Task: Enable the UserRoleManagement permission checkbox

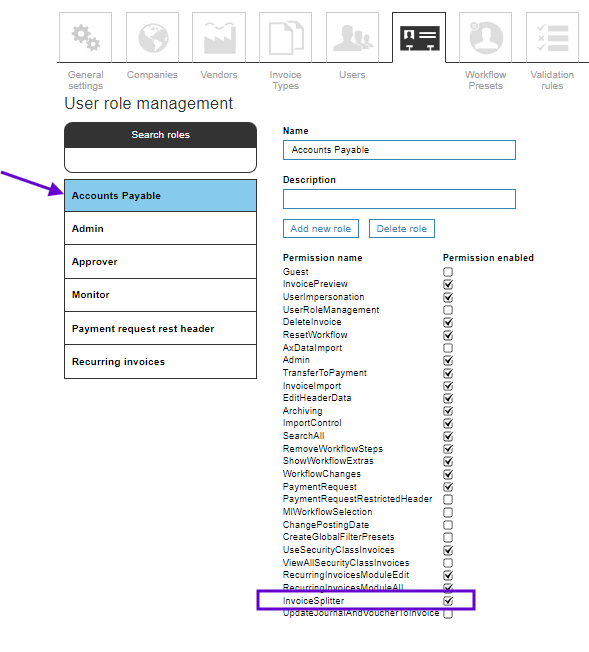Action: (x=448, y=310)
